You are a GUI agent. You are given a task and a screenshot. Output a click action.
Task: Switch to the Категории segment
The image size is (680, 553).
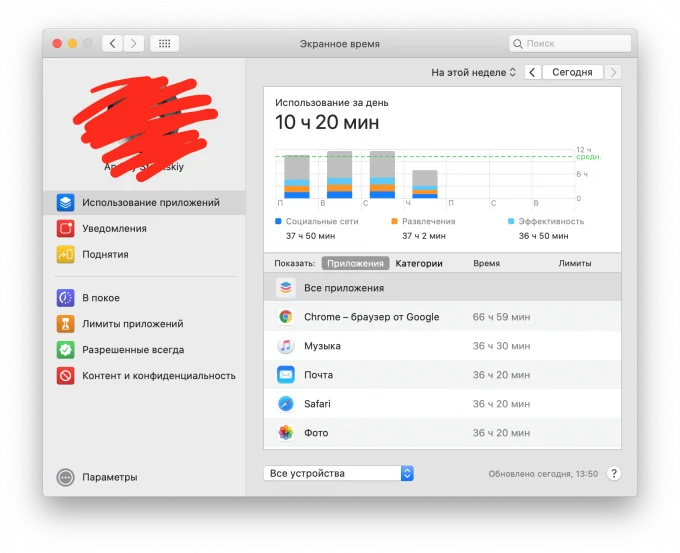pyautogui.click(x=419, y=263)
